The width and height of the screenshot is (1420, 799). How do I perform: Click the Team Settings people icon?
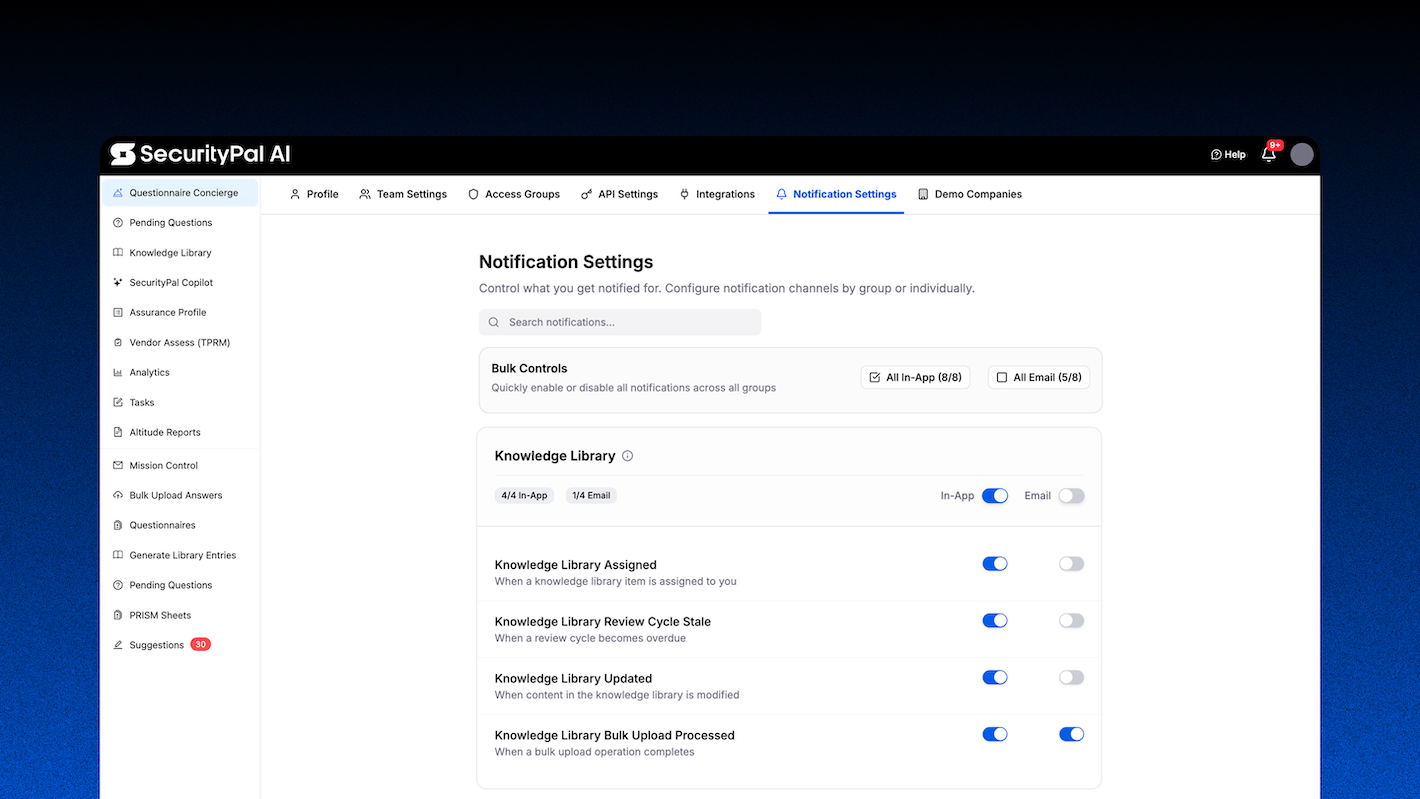[x=365, y=194]
